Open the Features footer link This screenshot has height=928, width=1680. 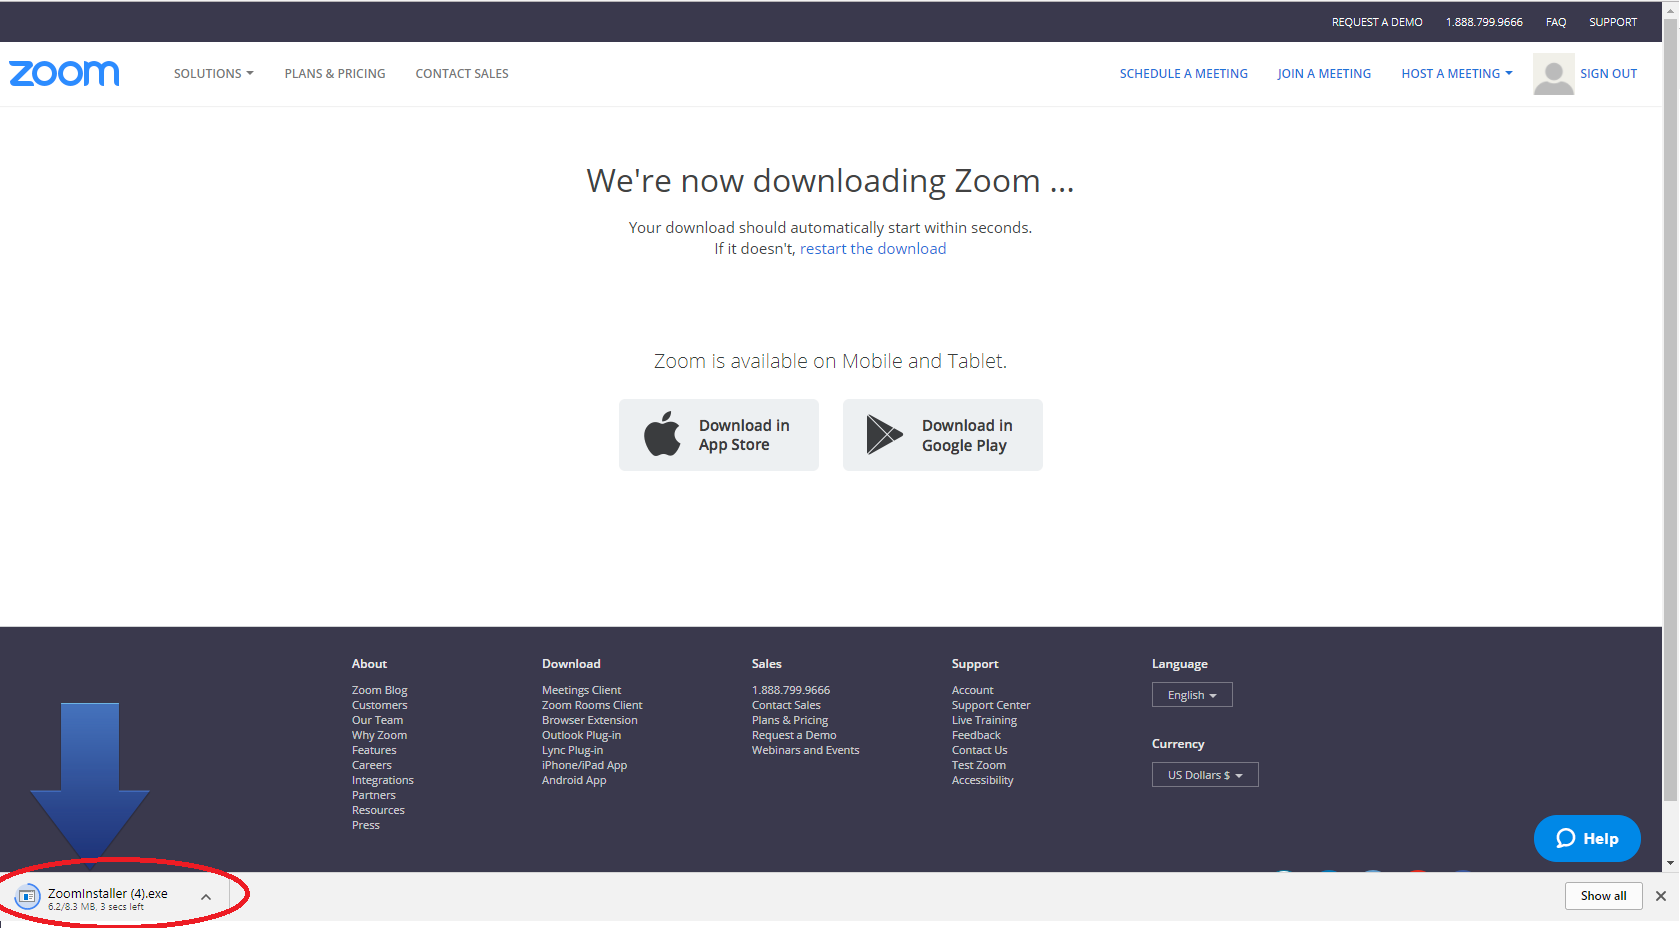click(374, 750)
